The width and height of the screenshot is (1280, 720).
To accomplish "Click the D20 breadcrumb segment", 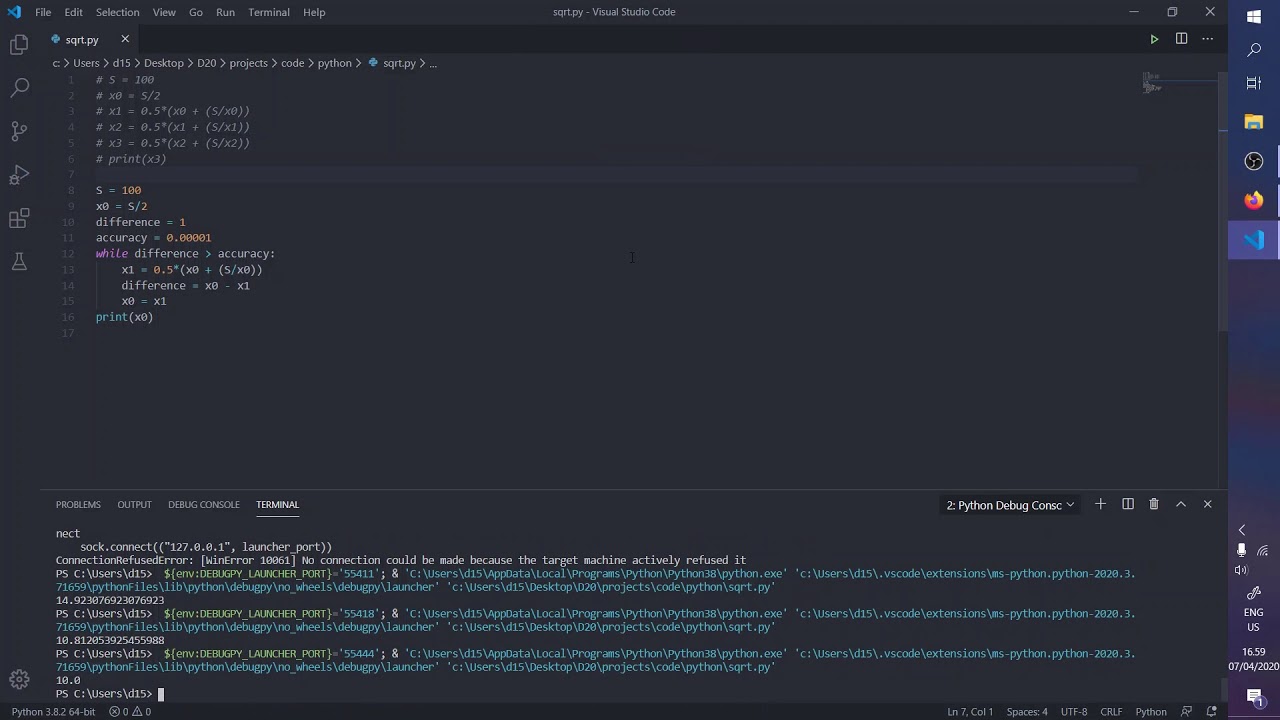I will pos(206,63).
